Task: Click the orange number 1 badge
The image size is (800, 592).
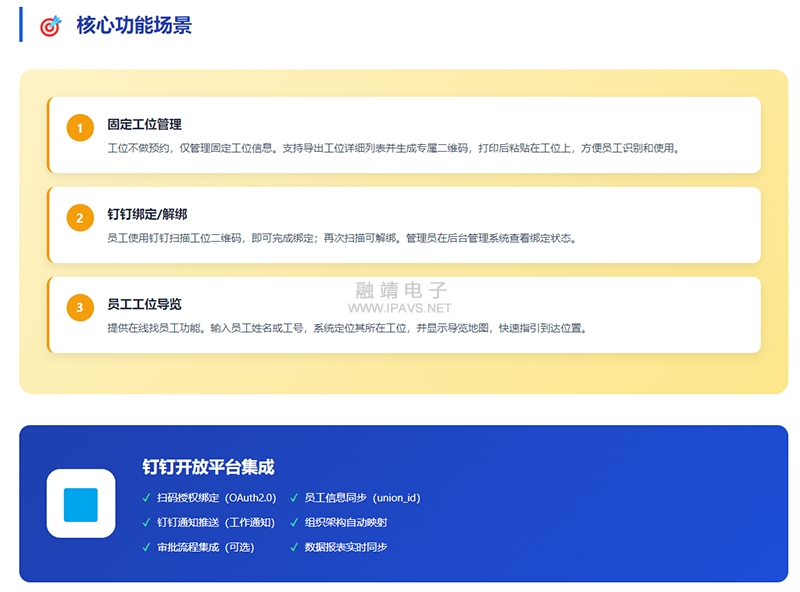Action: [80, 128]
